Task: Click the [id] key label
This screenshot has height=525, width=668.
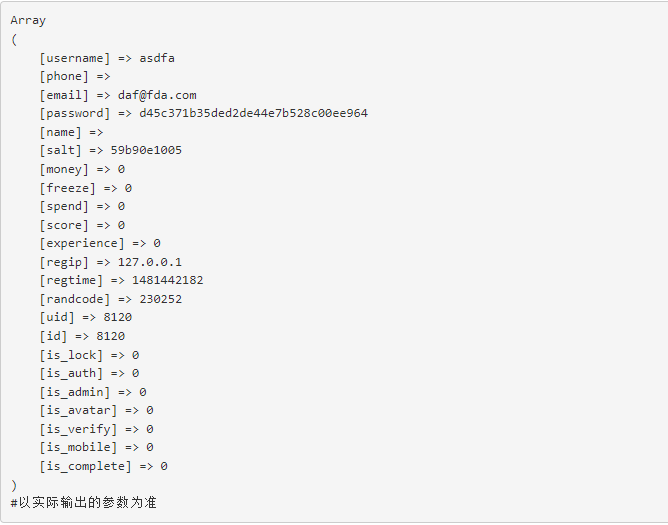Action: coord(53,336)
